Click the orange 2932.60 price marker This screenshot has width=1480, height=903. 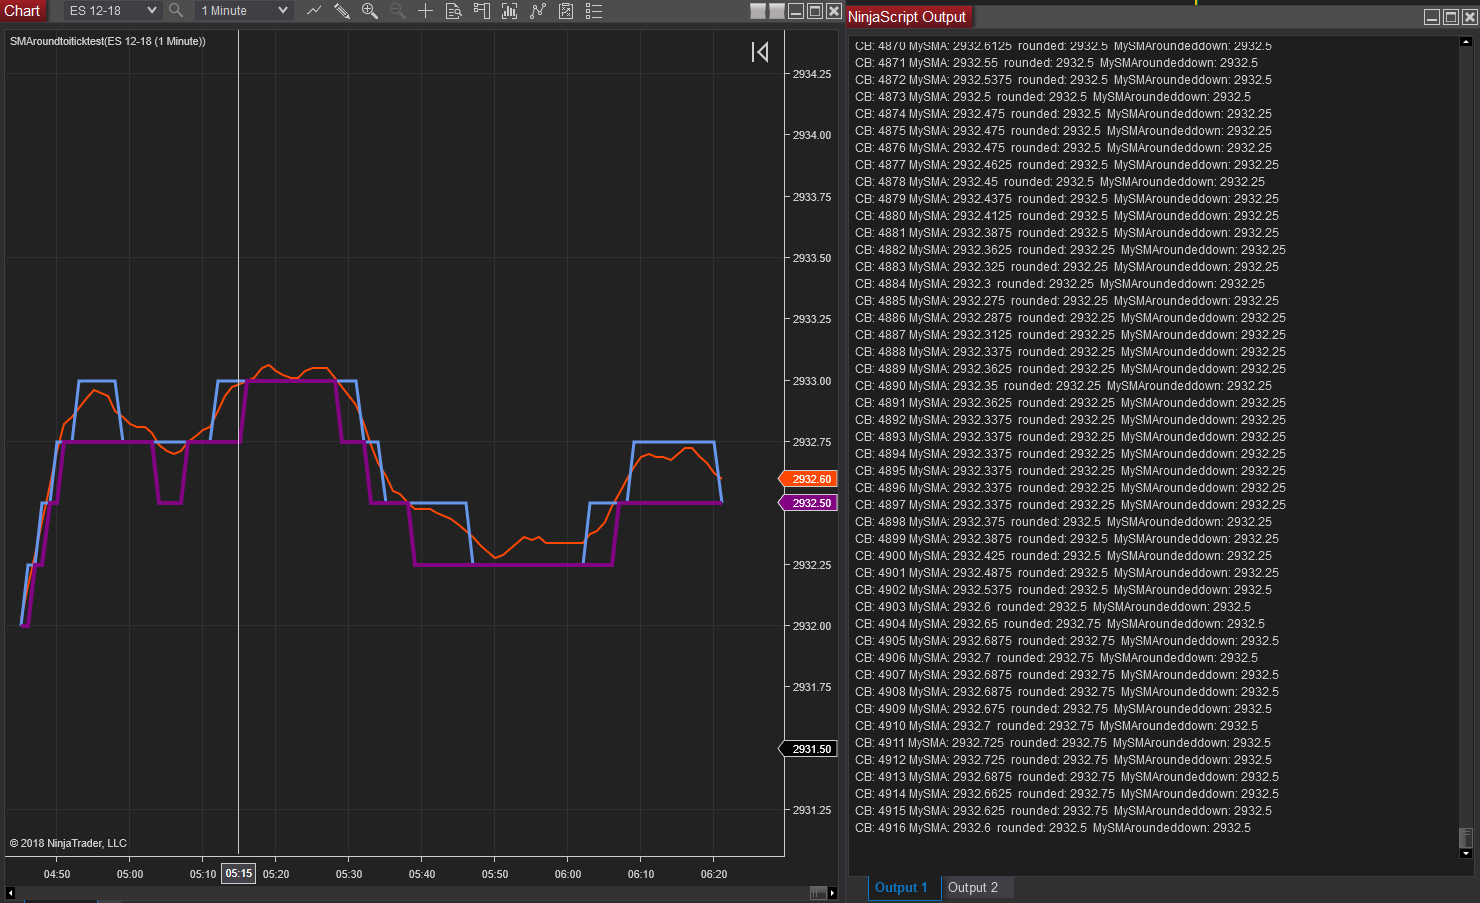click(808, 479)
